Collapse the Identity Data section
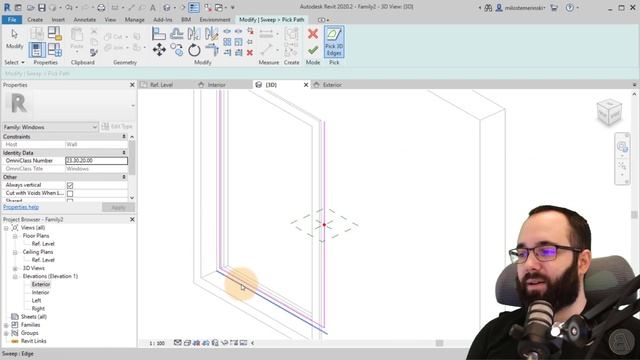 124,153
